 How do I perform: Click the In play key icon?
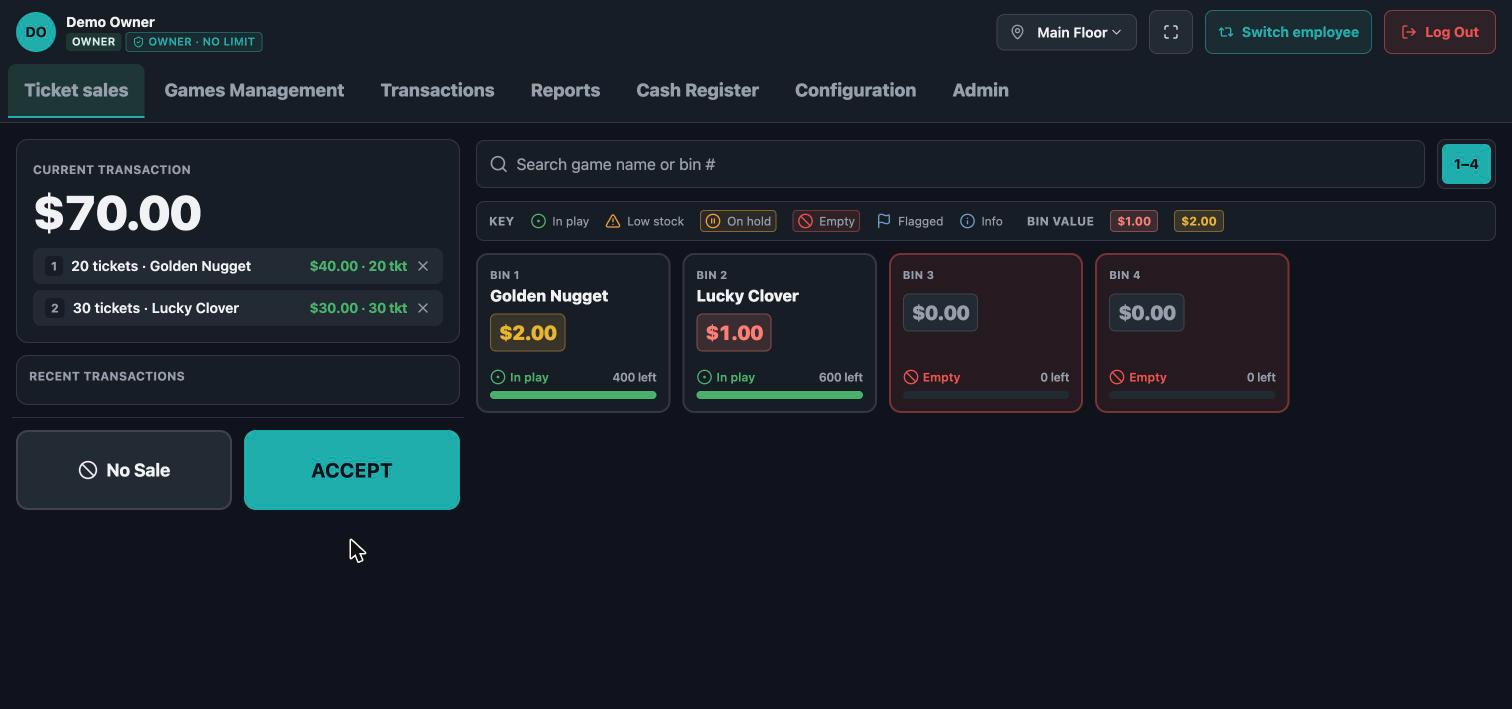538,221
